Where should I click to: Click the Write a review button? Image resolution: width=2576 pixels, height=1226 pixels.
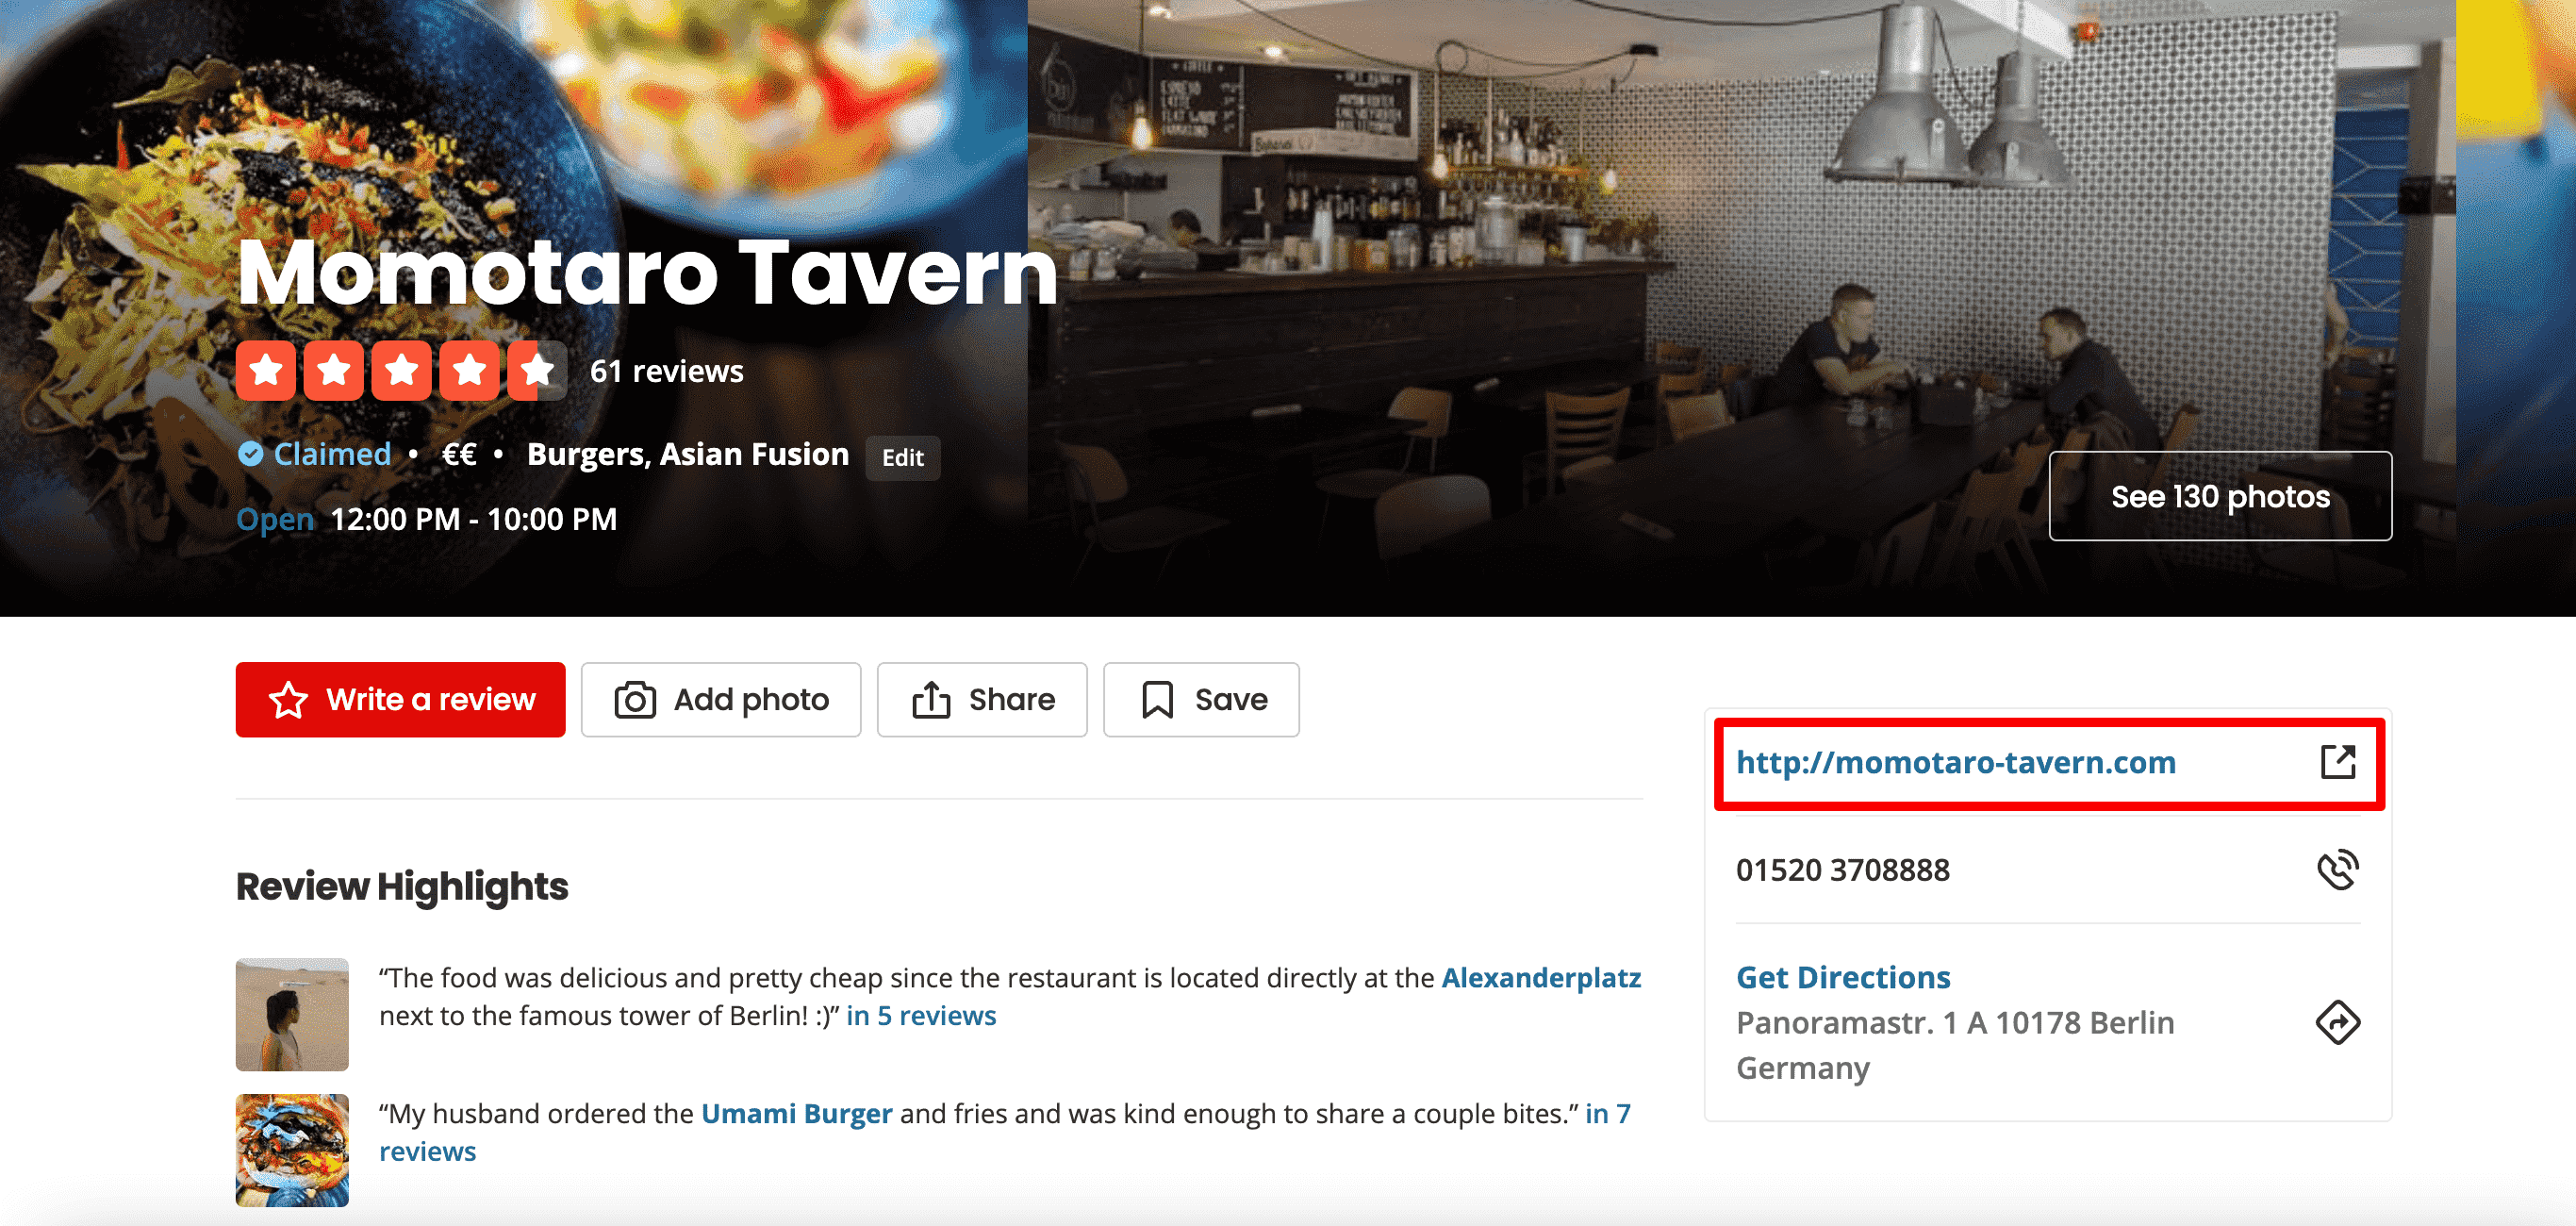click(400, 699)
